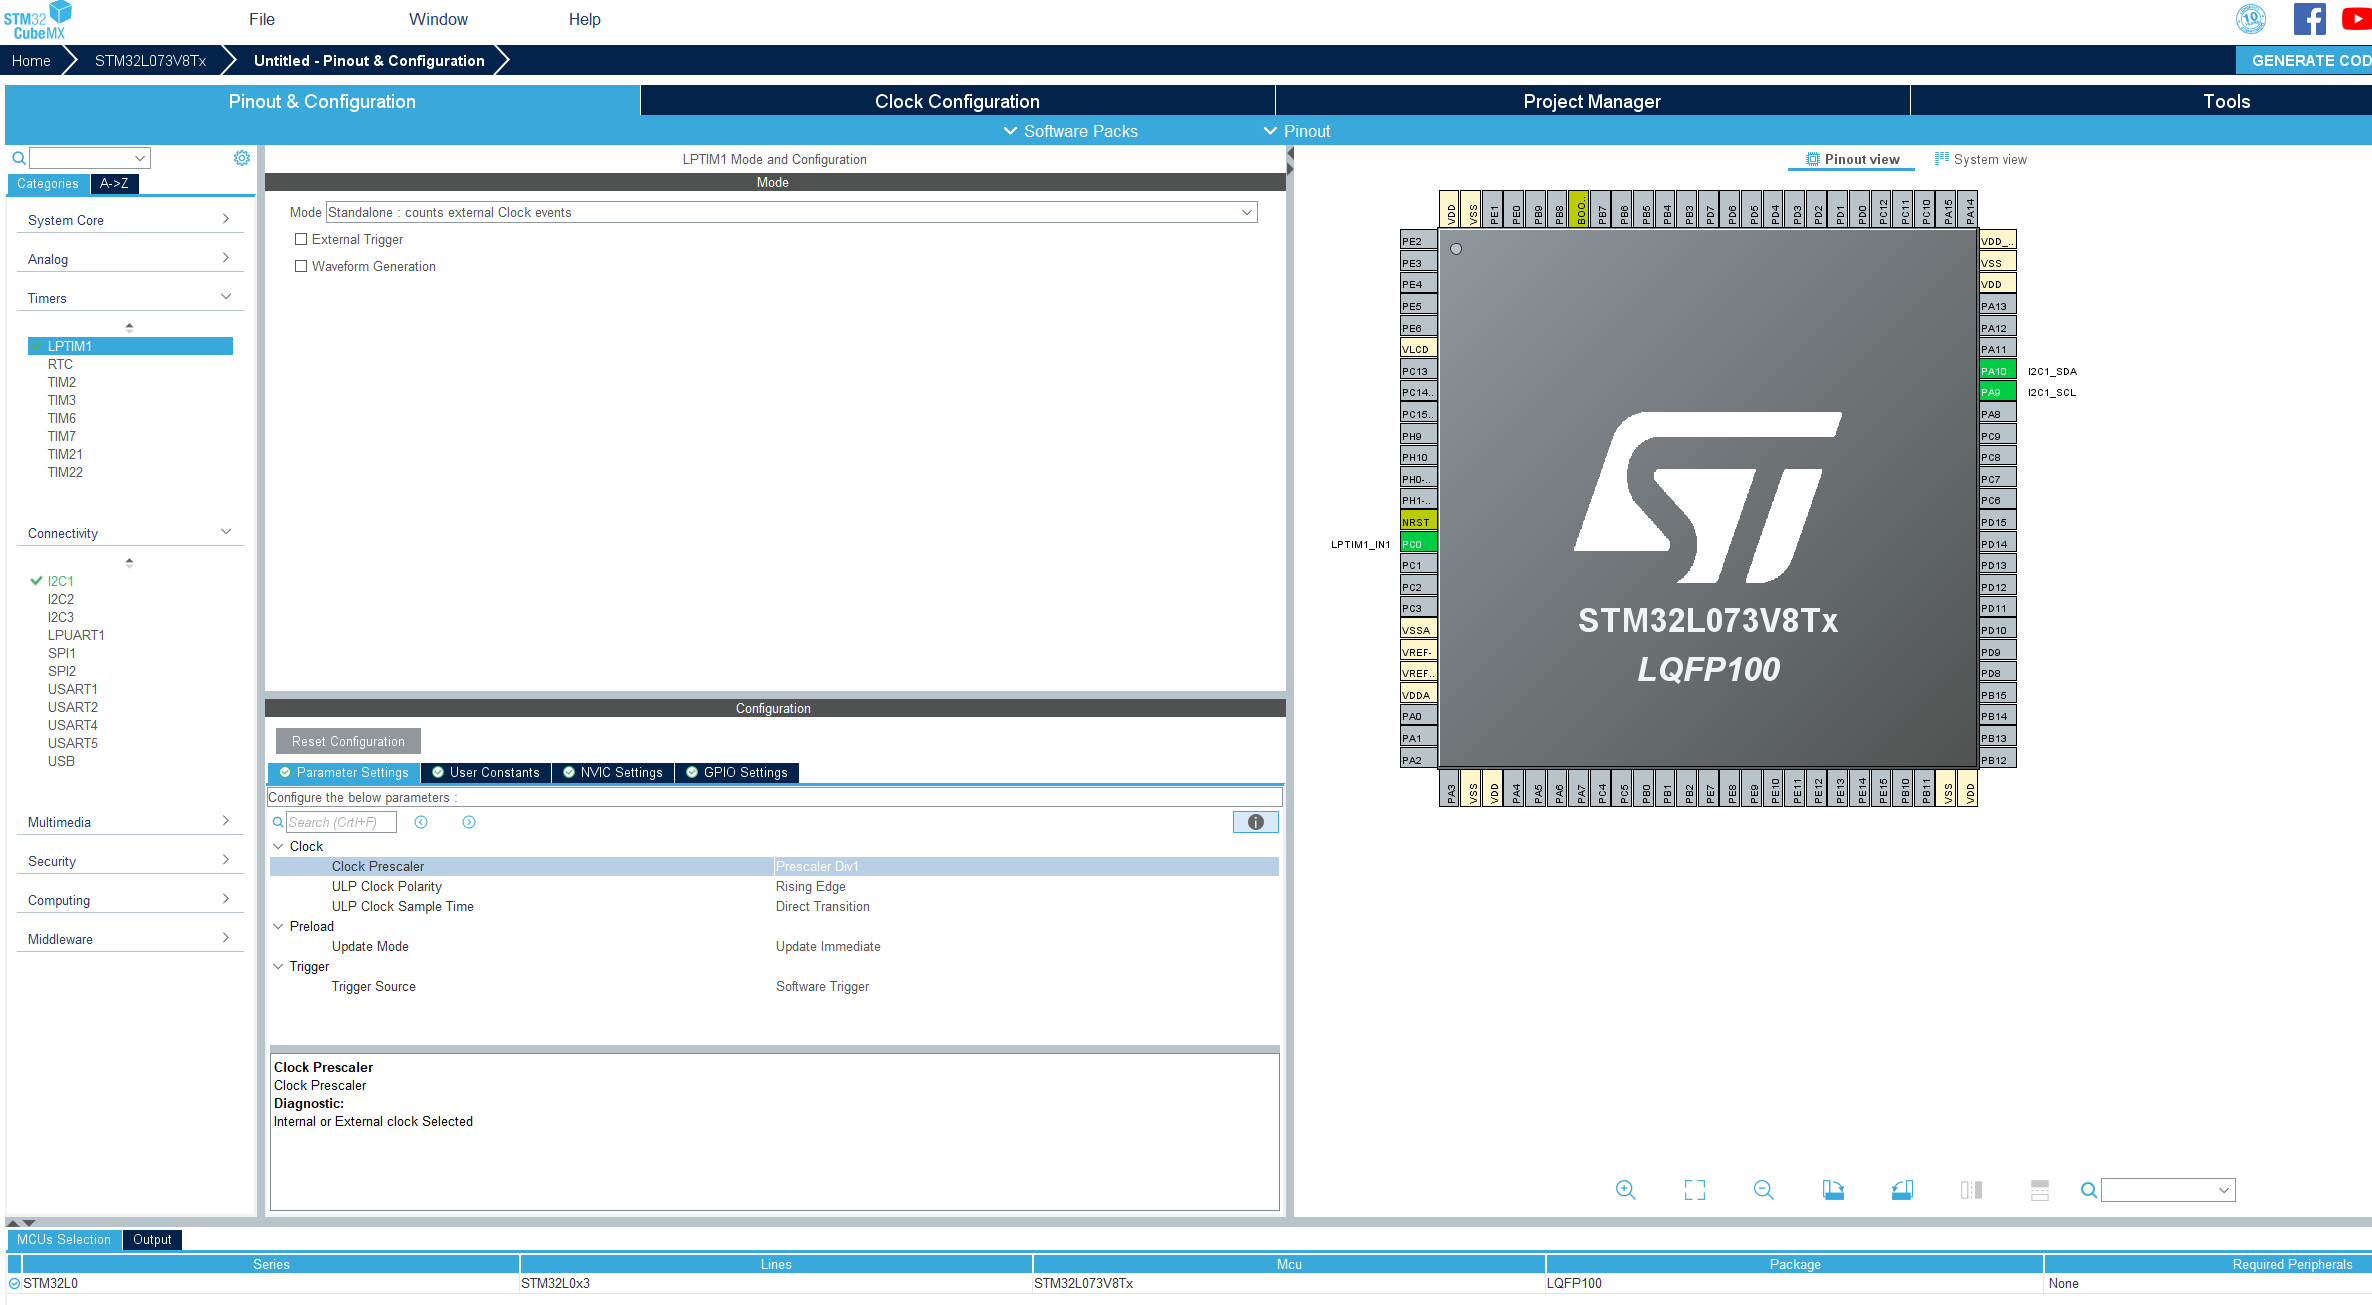Rotate the chip view counter-clockwise
Screen dimensions: 2372x1305
(x=1902, y=1189)
